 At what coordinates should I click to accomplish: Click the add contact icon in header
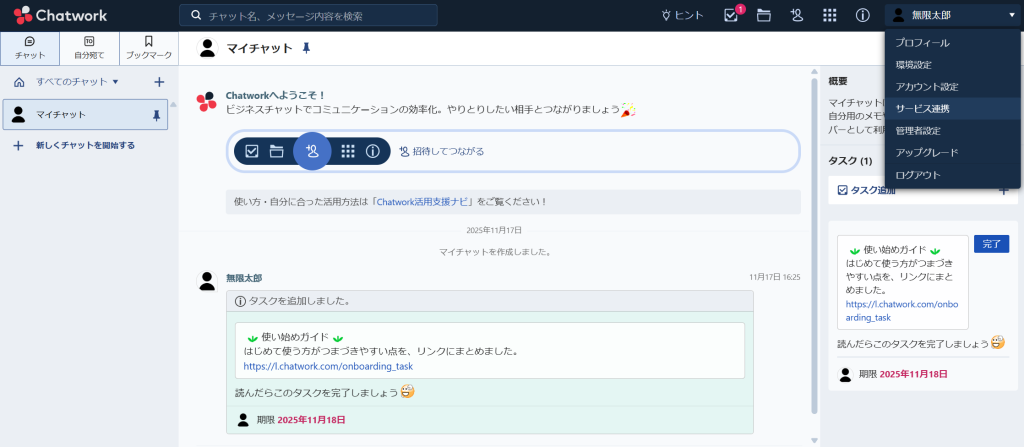tap(796, 15)
